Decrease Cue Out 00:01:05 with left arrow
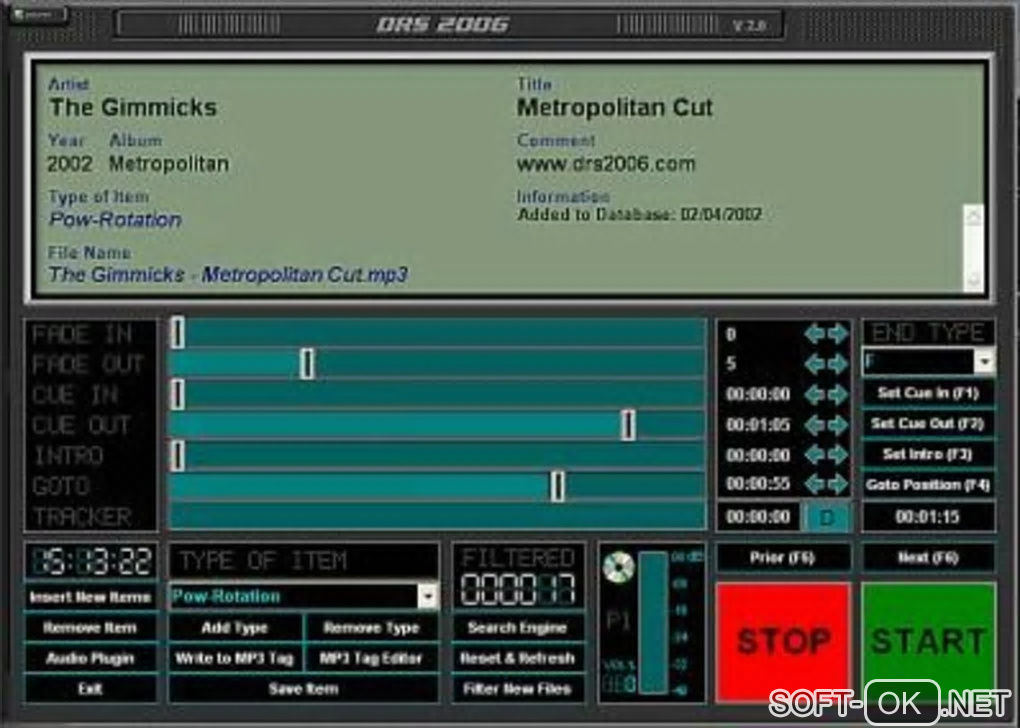Image resolution: width=1020 pixels, height=728 pixels. 814,425
